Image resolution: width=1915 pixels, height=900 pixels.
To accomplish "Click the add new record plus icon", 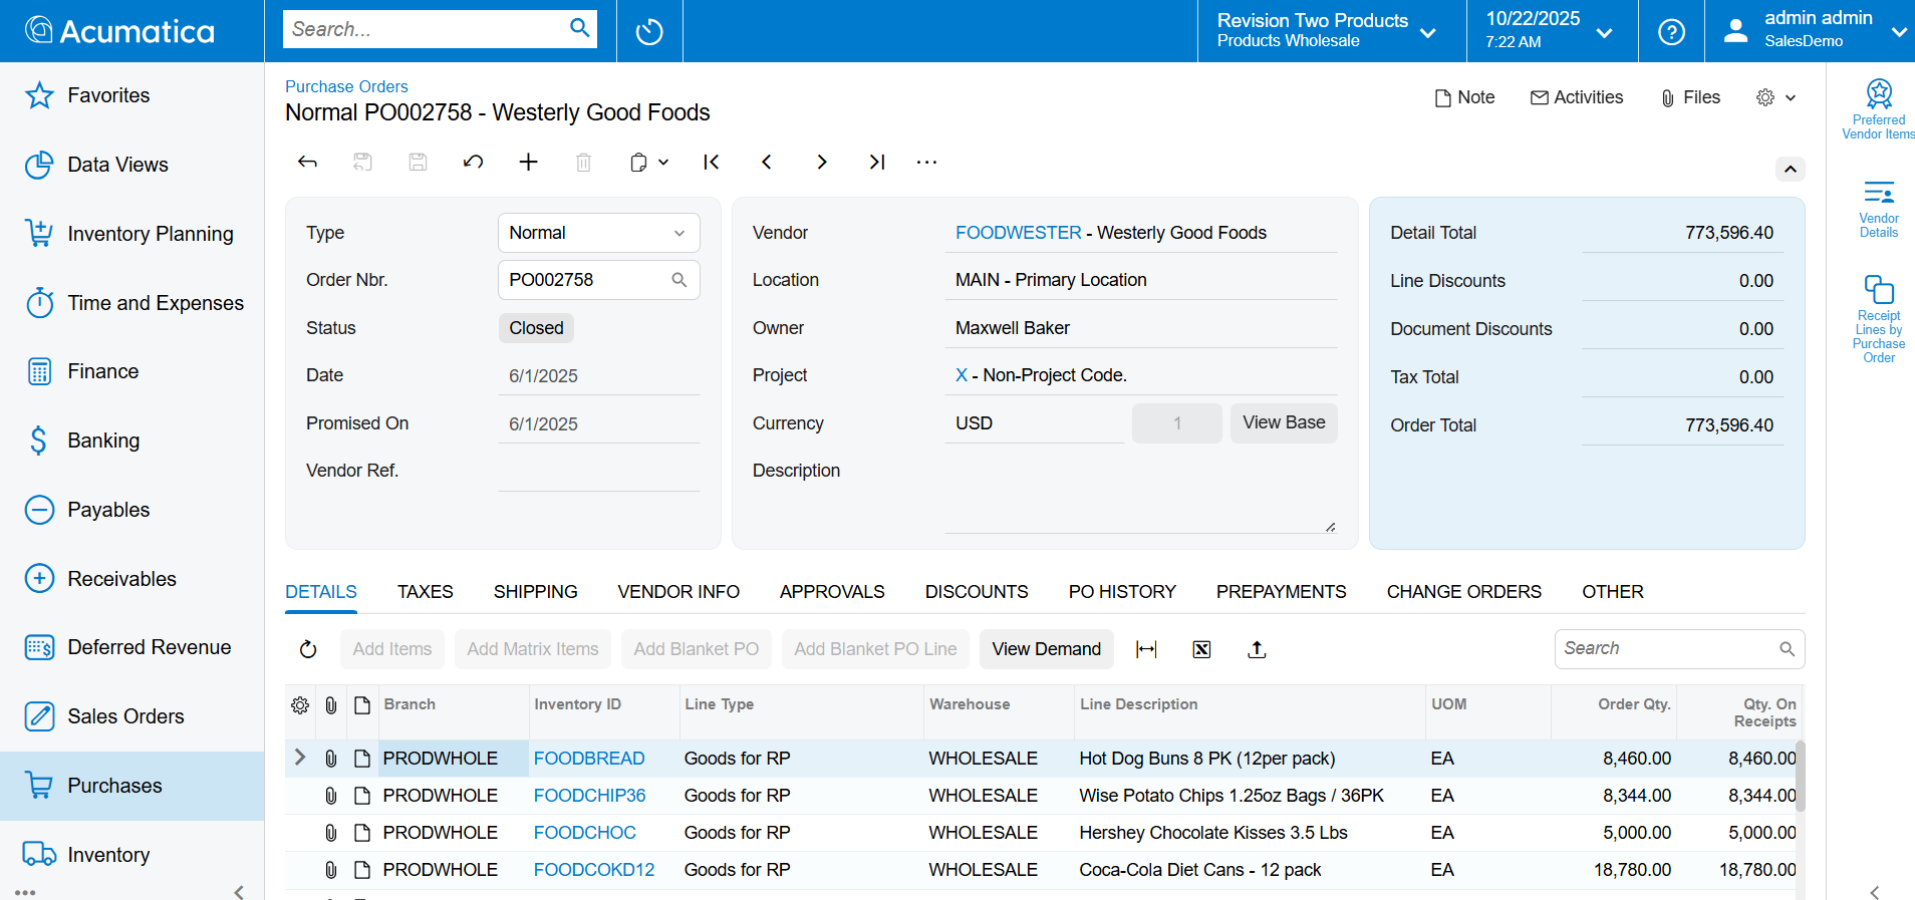I will pos(528,162).
